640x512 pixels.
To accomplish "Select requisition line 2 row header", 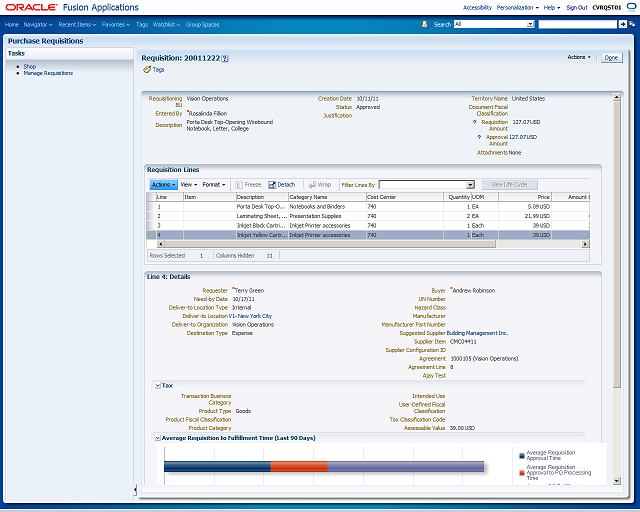I will [x=151, y=216].
